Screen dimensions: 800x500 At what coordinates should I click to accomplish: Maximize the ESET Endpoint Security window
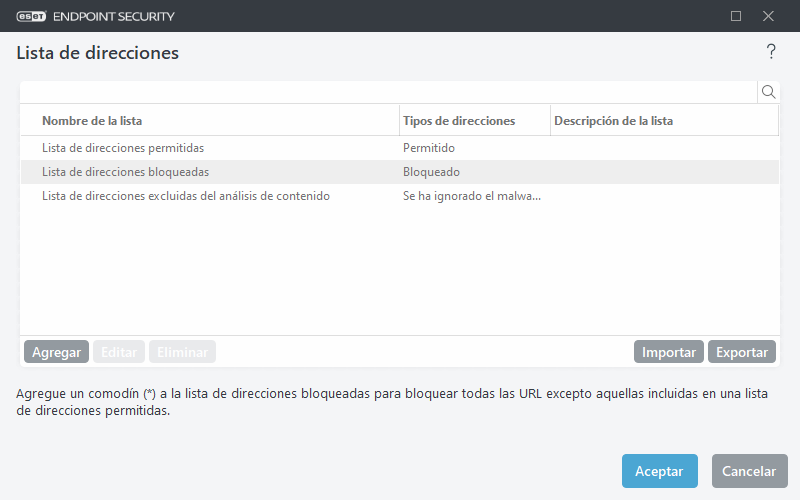(736, 16)
